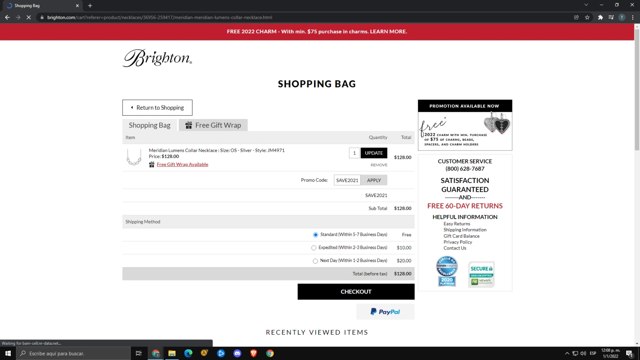Click the address bar URL

[x=159, y=18]
